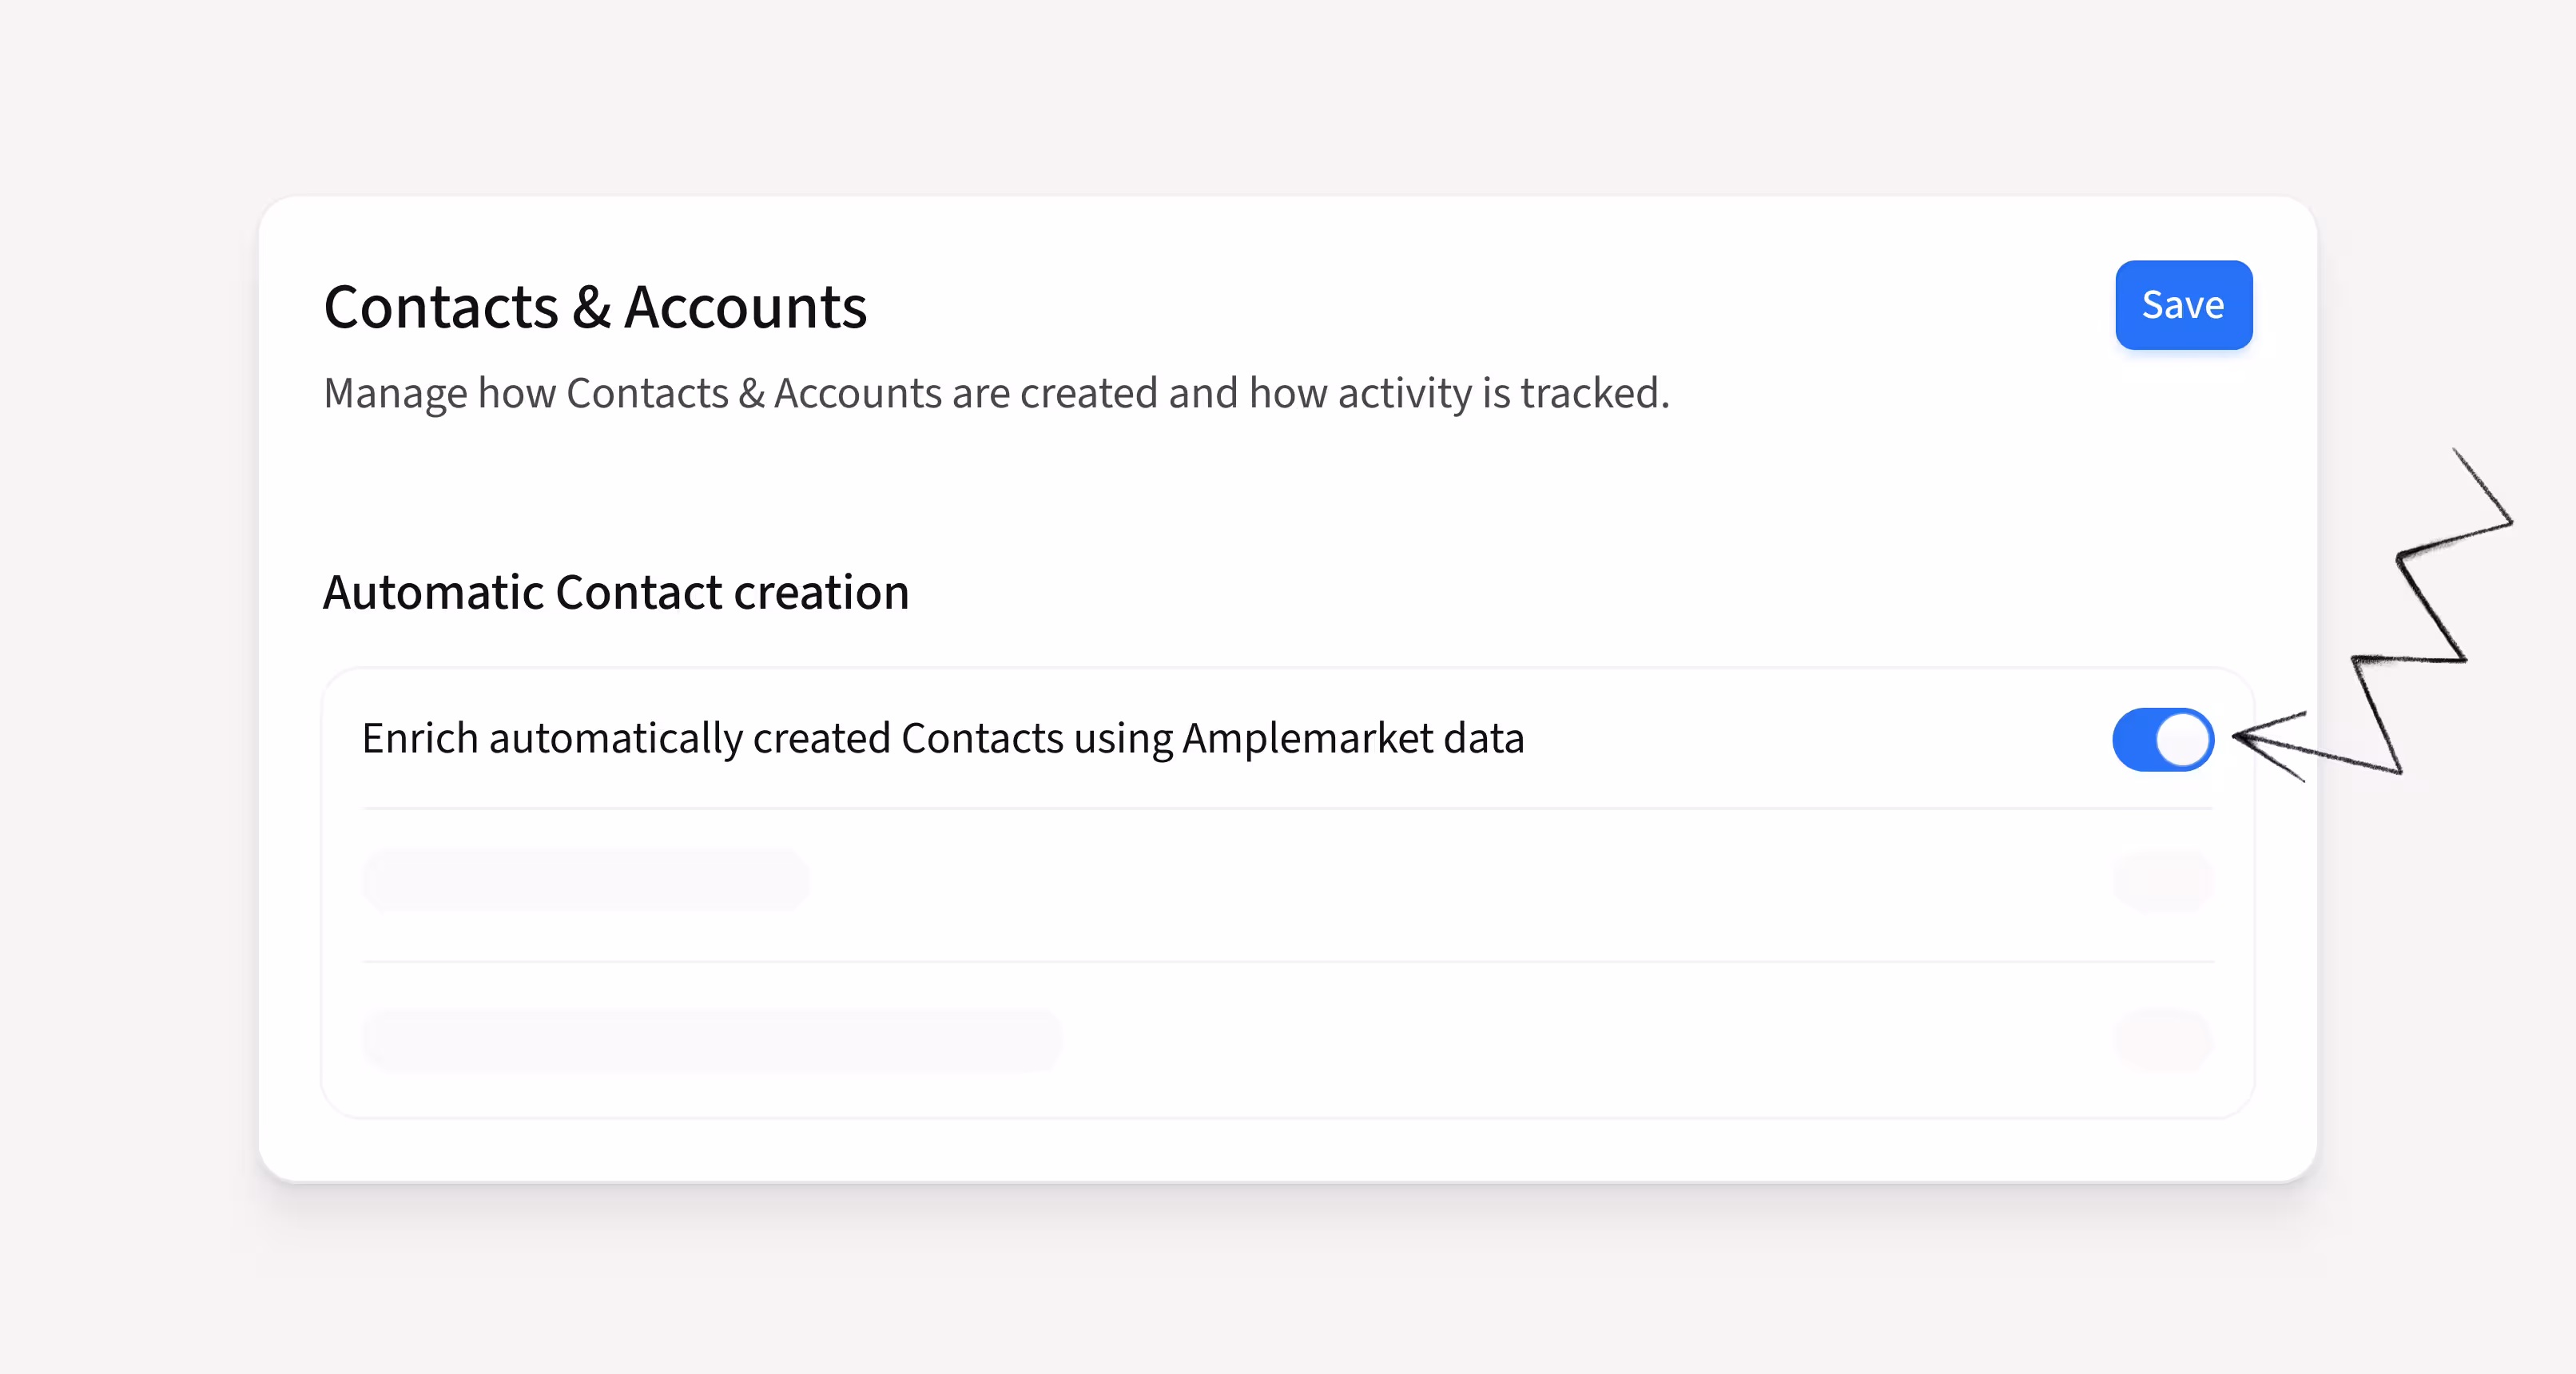Click the blue Save button
The height and width of the screenshot is (1374, 2576).
tap(2183, 305)
